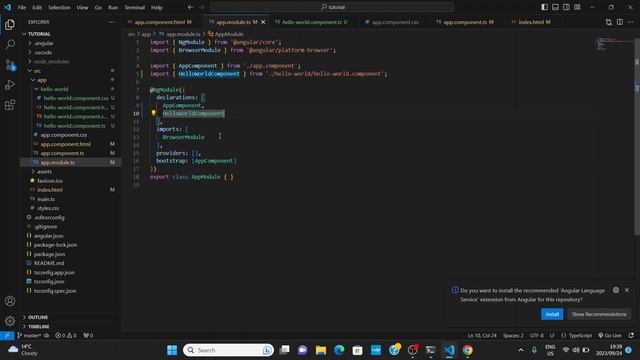The height and width of the screenshot is (360, 640).
Task: Click the Explorer more actions ellipsis
Action: 112,22
